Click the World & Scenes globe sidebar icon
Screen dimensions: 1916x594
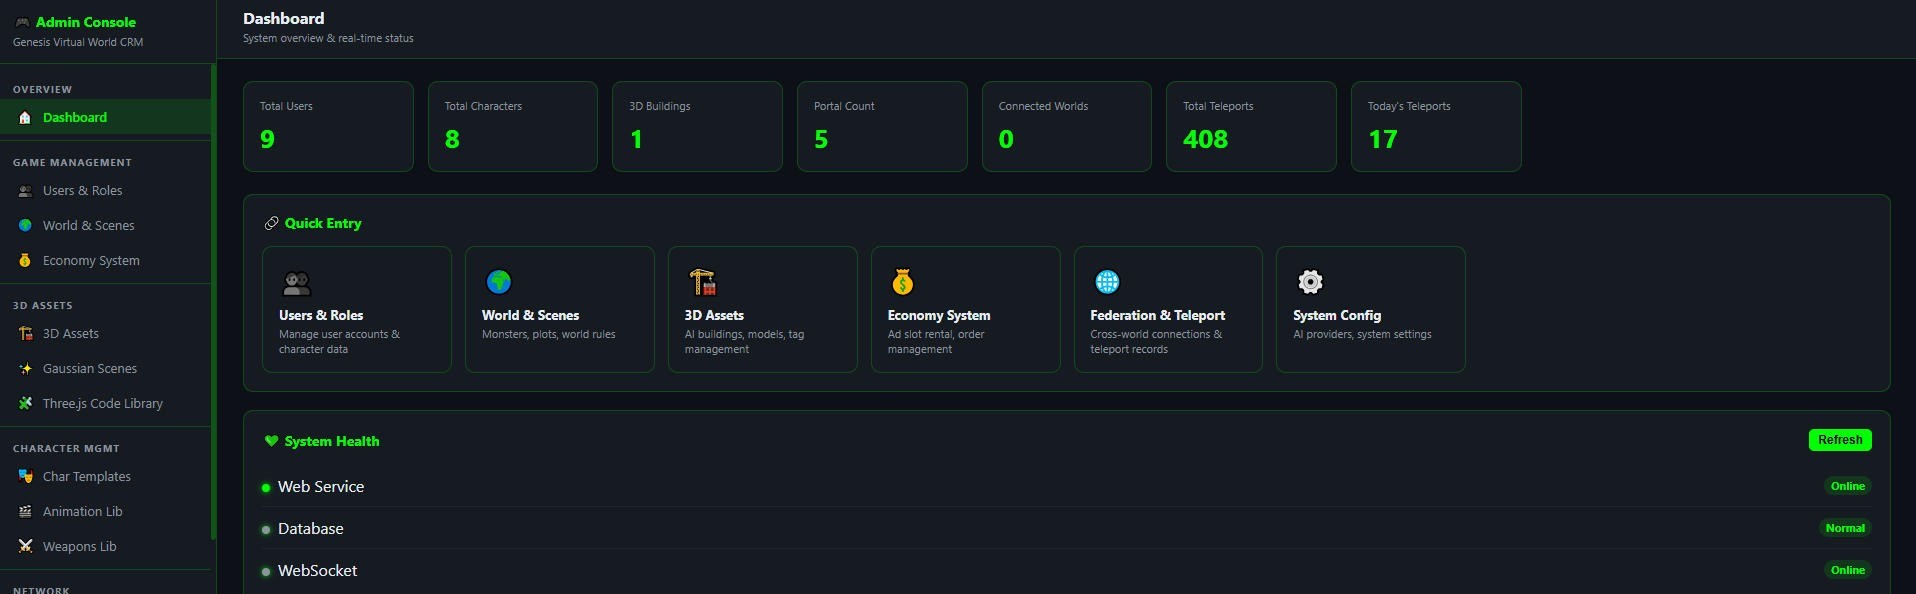click(x=25, y=226)
